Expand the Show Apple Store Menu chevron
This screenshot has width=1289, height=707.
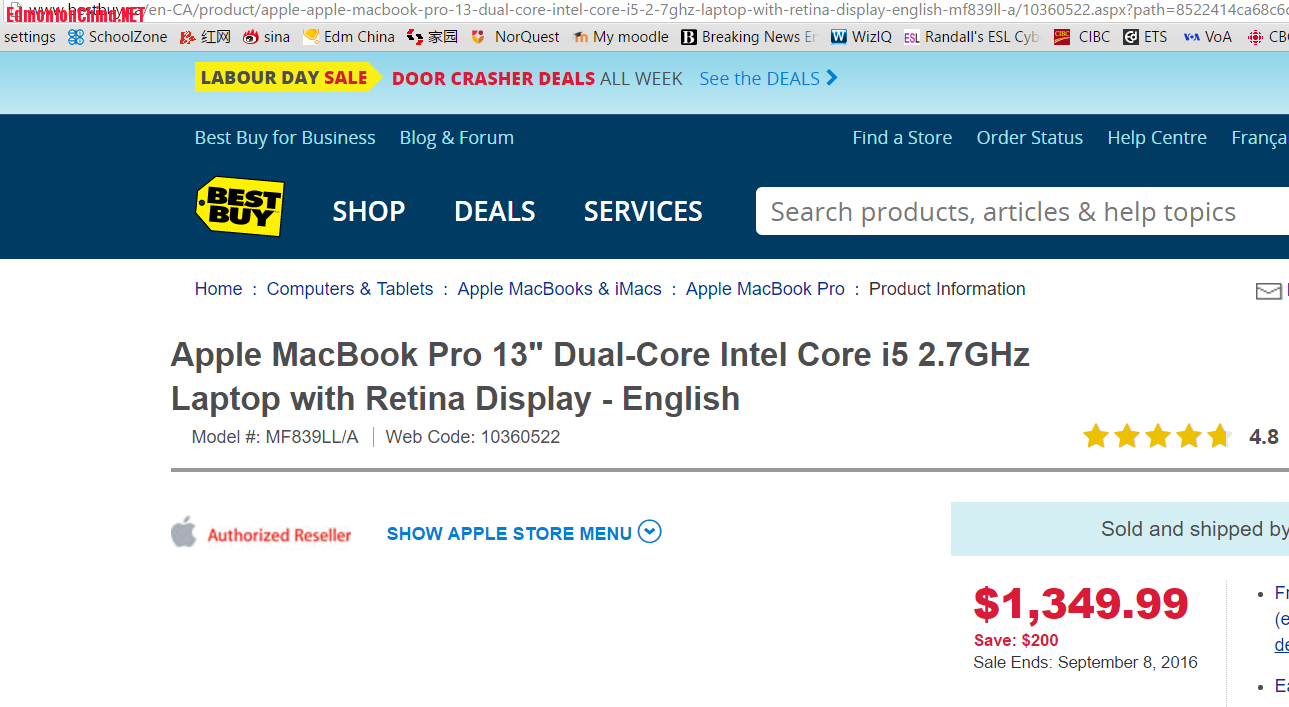click(650, 532)
